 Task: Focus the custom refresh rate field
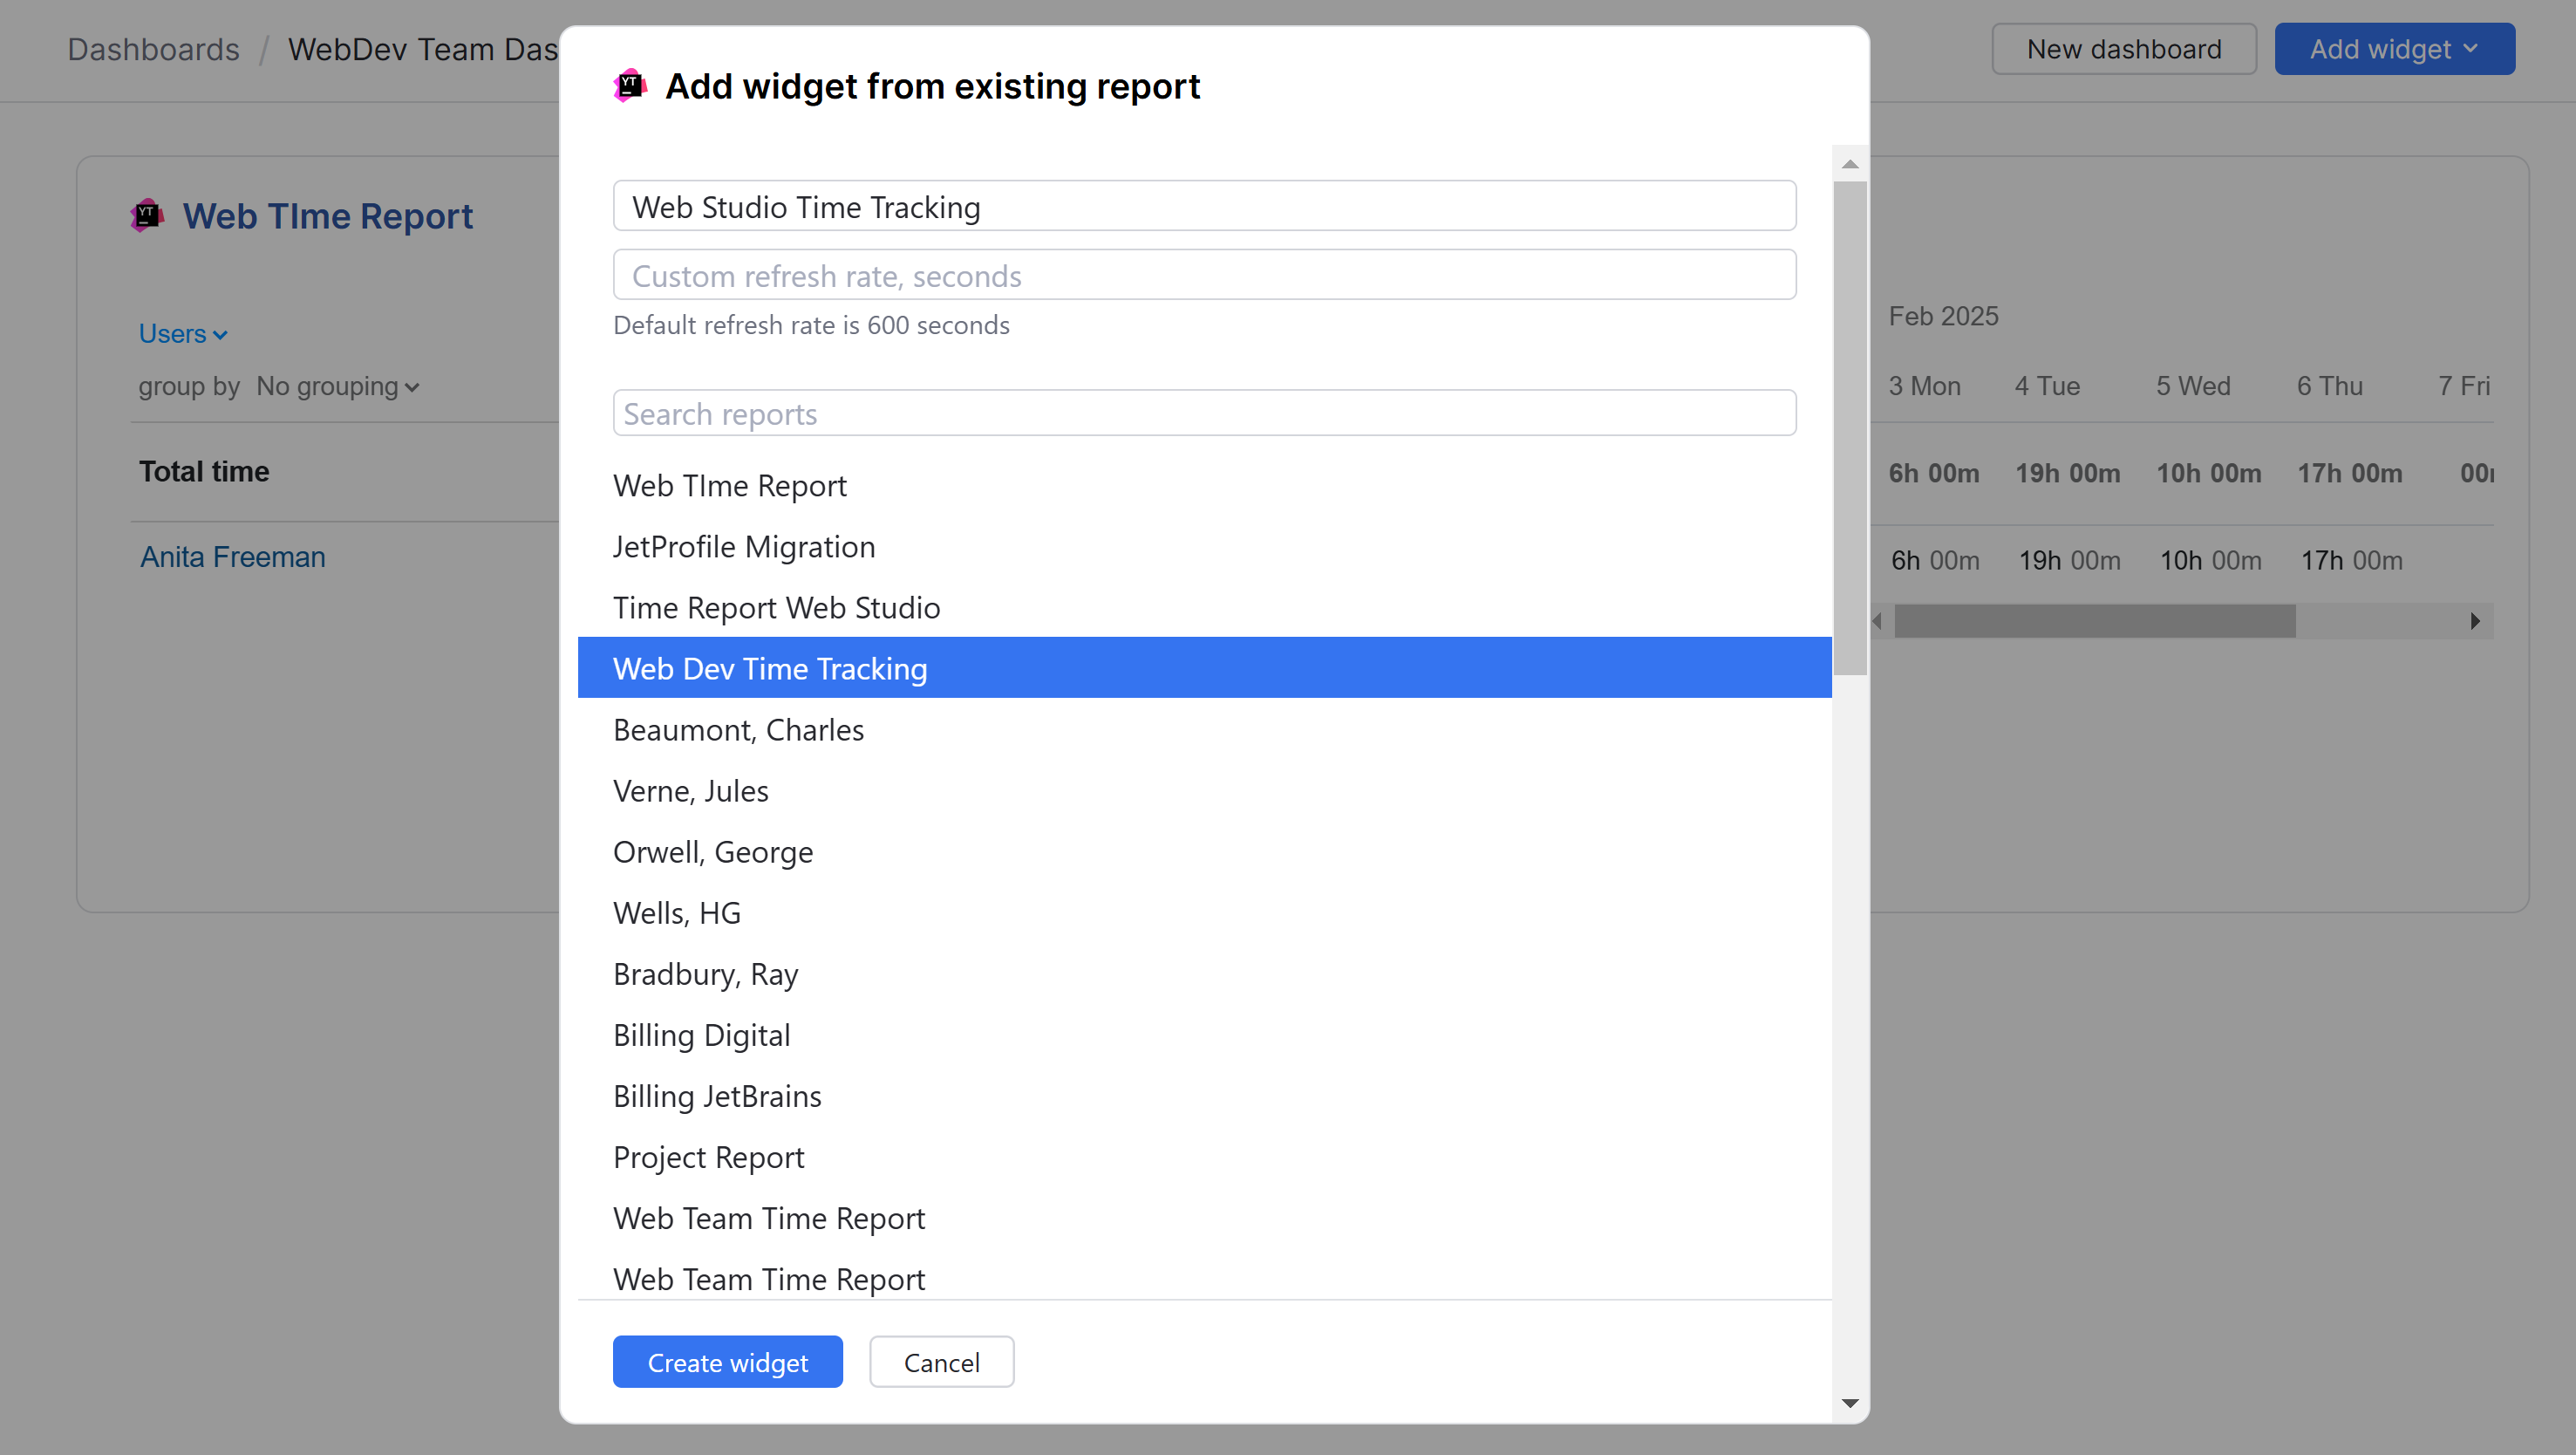1204,275
